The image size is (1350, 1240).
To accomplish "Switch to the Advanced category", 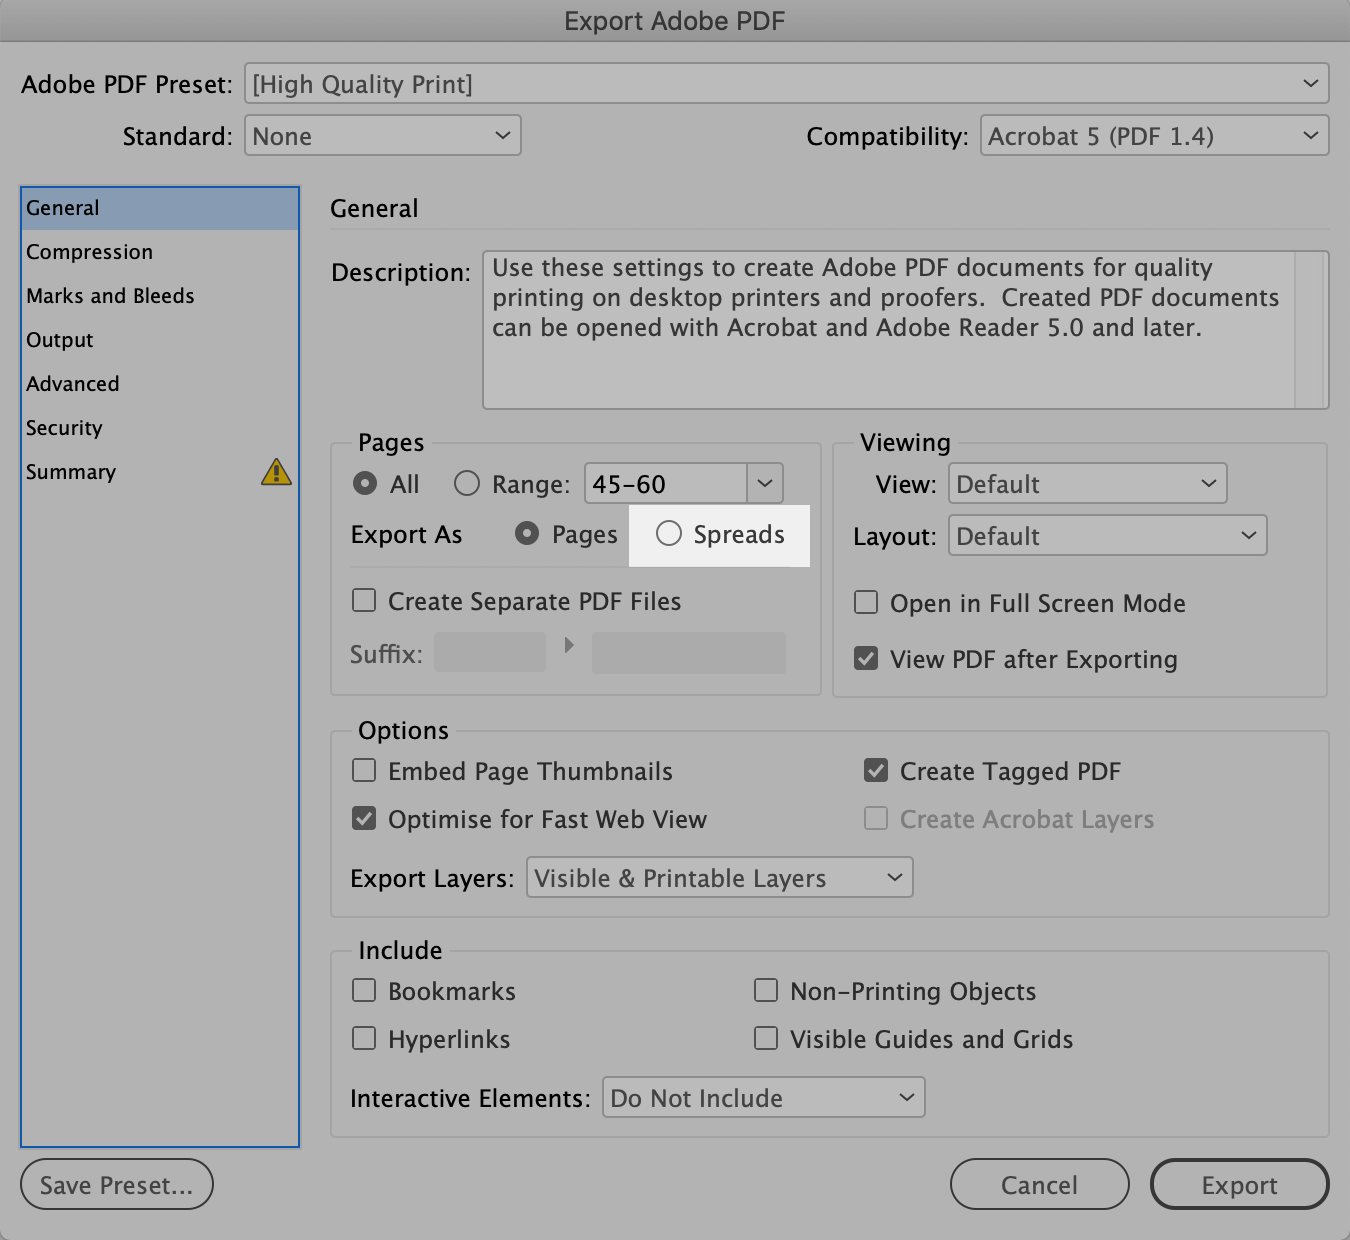I will 160,384.
